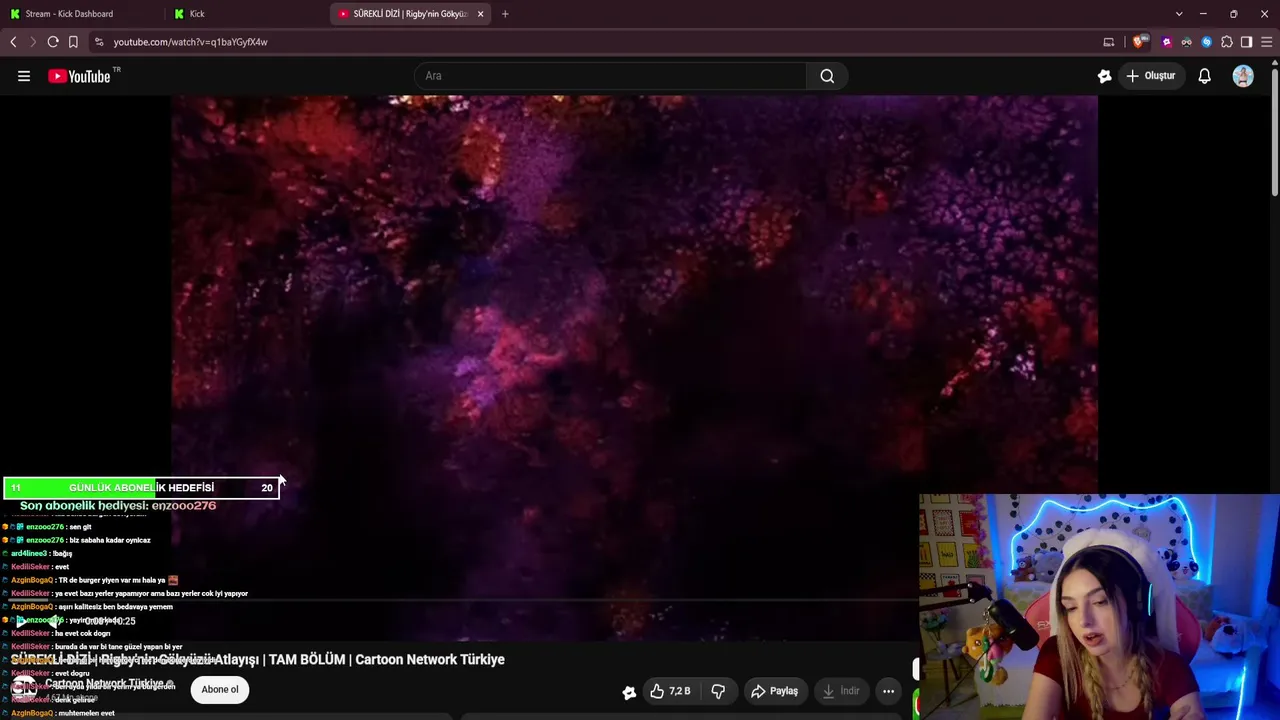Viewport: 1280px width, 720px height.
Task: Subscribe with the 'Abone ol' button
Action: [x=220, y=689]
